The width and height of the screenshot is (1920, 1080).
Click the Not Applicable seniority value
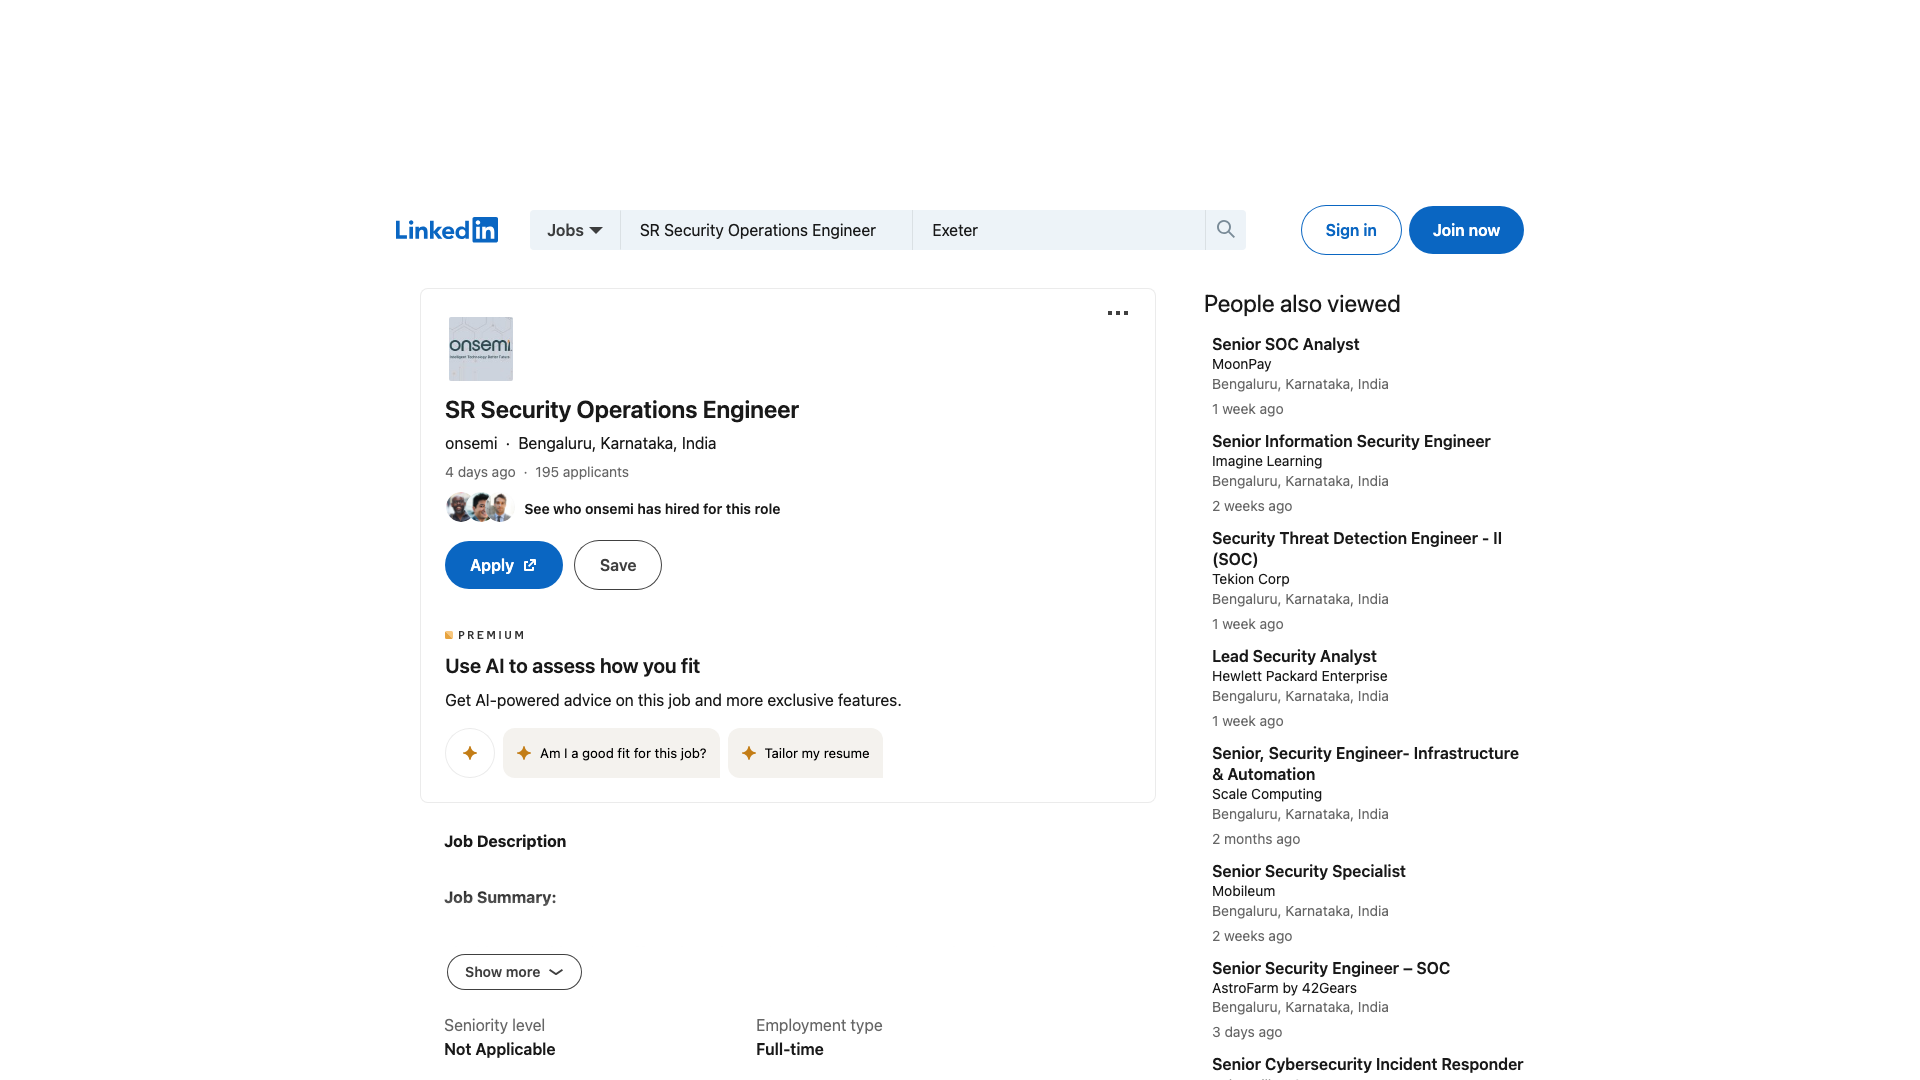pyautogui.click(x=499, y=1049)
